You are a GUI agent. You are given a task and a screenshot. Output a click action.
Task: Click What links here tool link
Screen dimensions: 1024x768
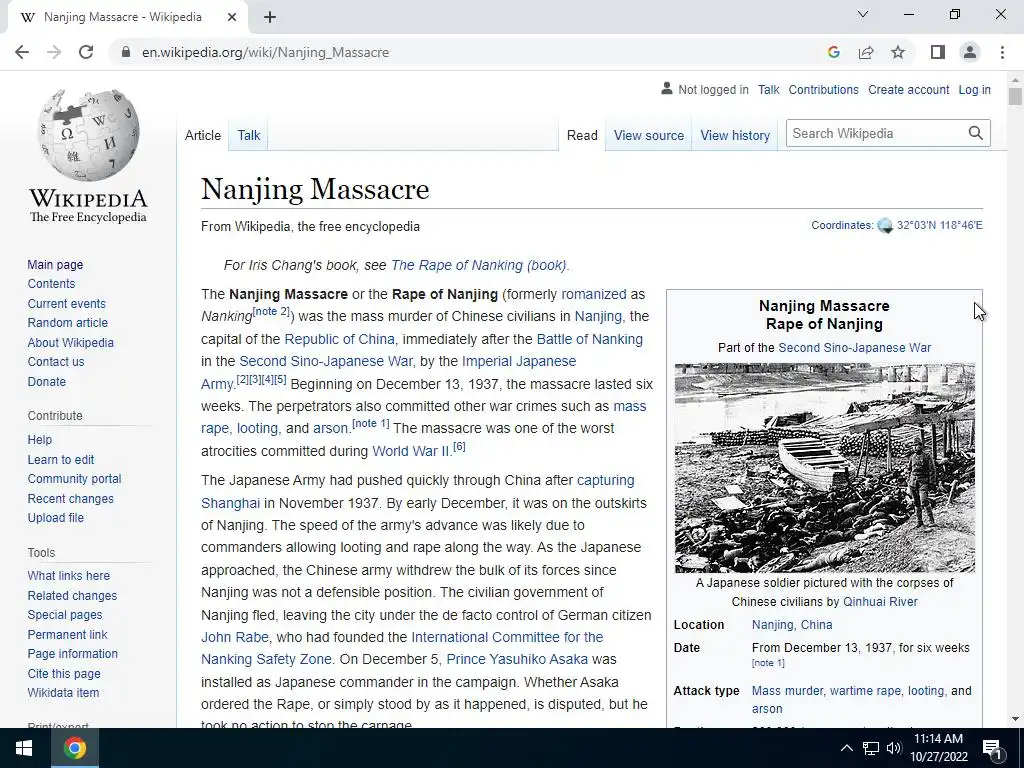[x=69, y=575]
